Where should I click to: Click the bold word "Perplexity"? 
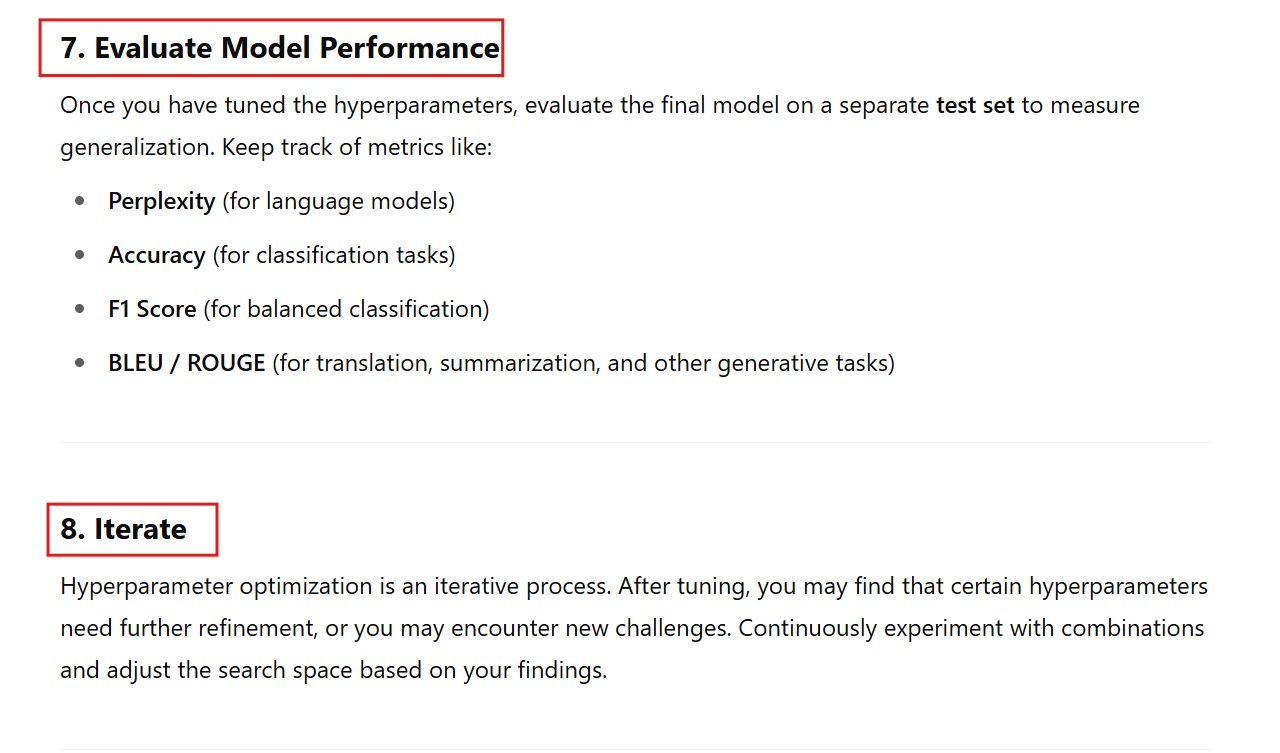tap(162, 201)
